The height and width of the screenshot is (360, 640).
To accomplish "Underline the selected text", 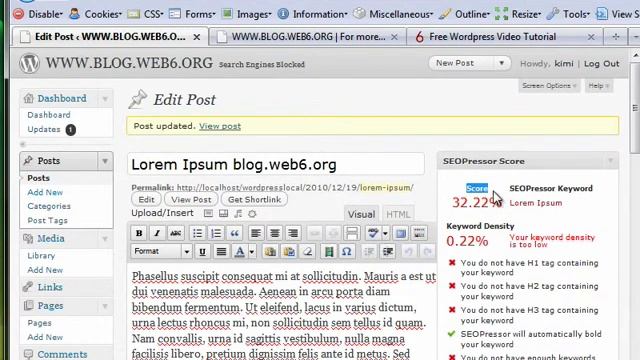I will (x=202, y=251).
